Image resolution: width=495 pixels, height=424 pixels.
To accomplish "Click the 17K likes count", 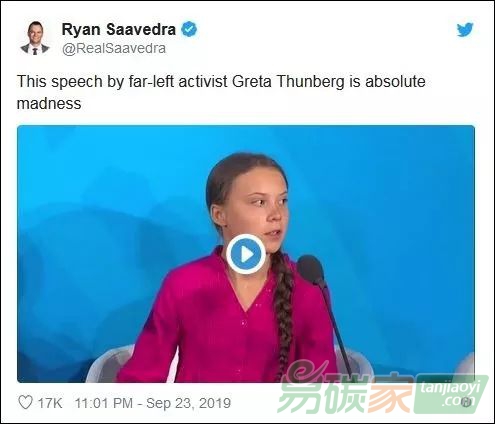I will (50, 403).
